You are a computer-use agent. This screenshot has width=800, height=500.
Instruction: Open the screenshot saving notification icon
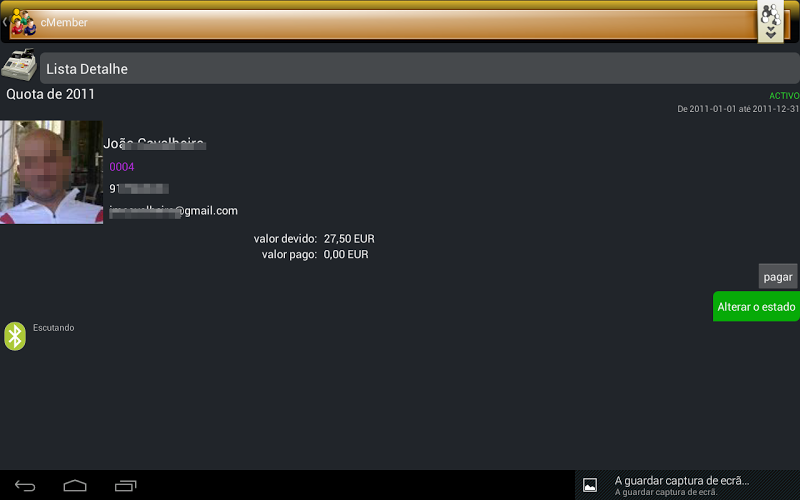[x=590, y=485]
